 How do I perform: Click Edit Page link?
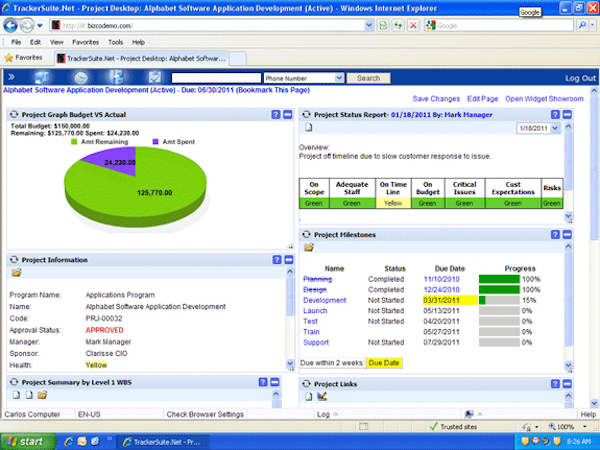point(482,99)
